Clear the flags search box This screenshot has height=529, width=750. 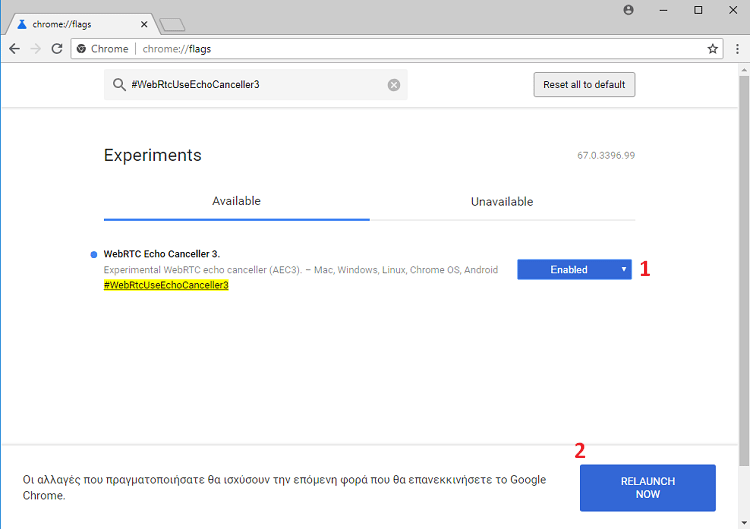click(x=394, y=85)
